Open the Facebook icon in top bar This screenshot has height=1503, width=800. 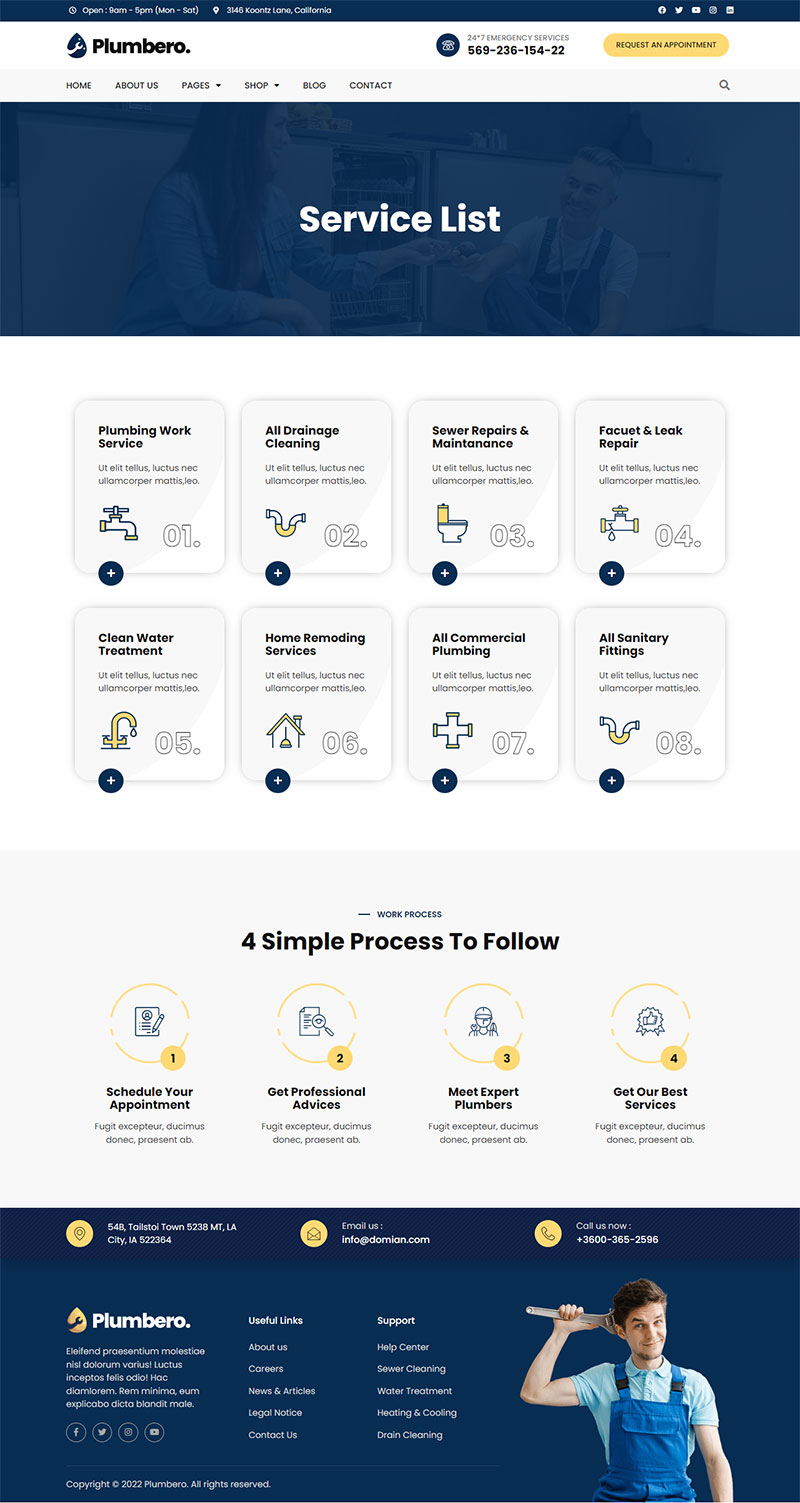(x=662, y=10)
